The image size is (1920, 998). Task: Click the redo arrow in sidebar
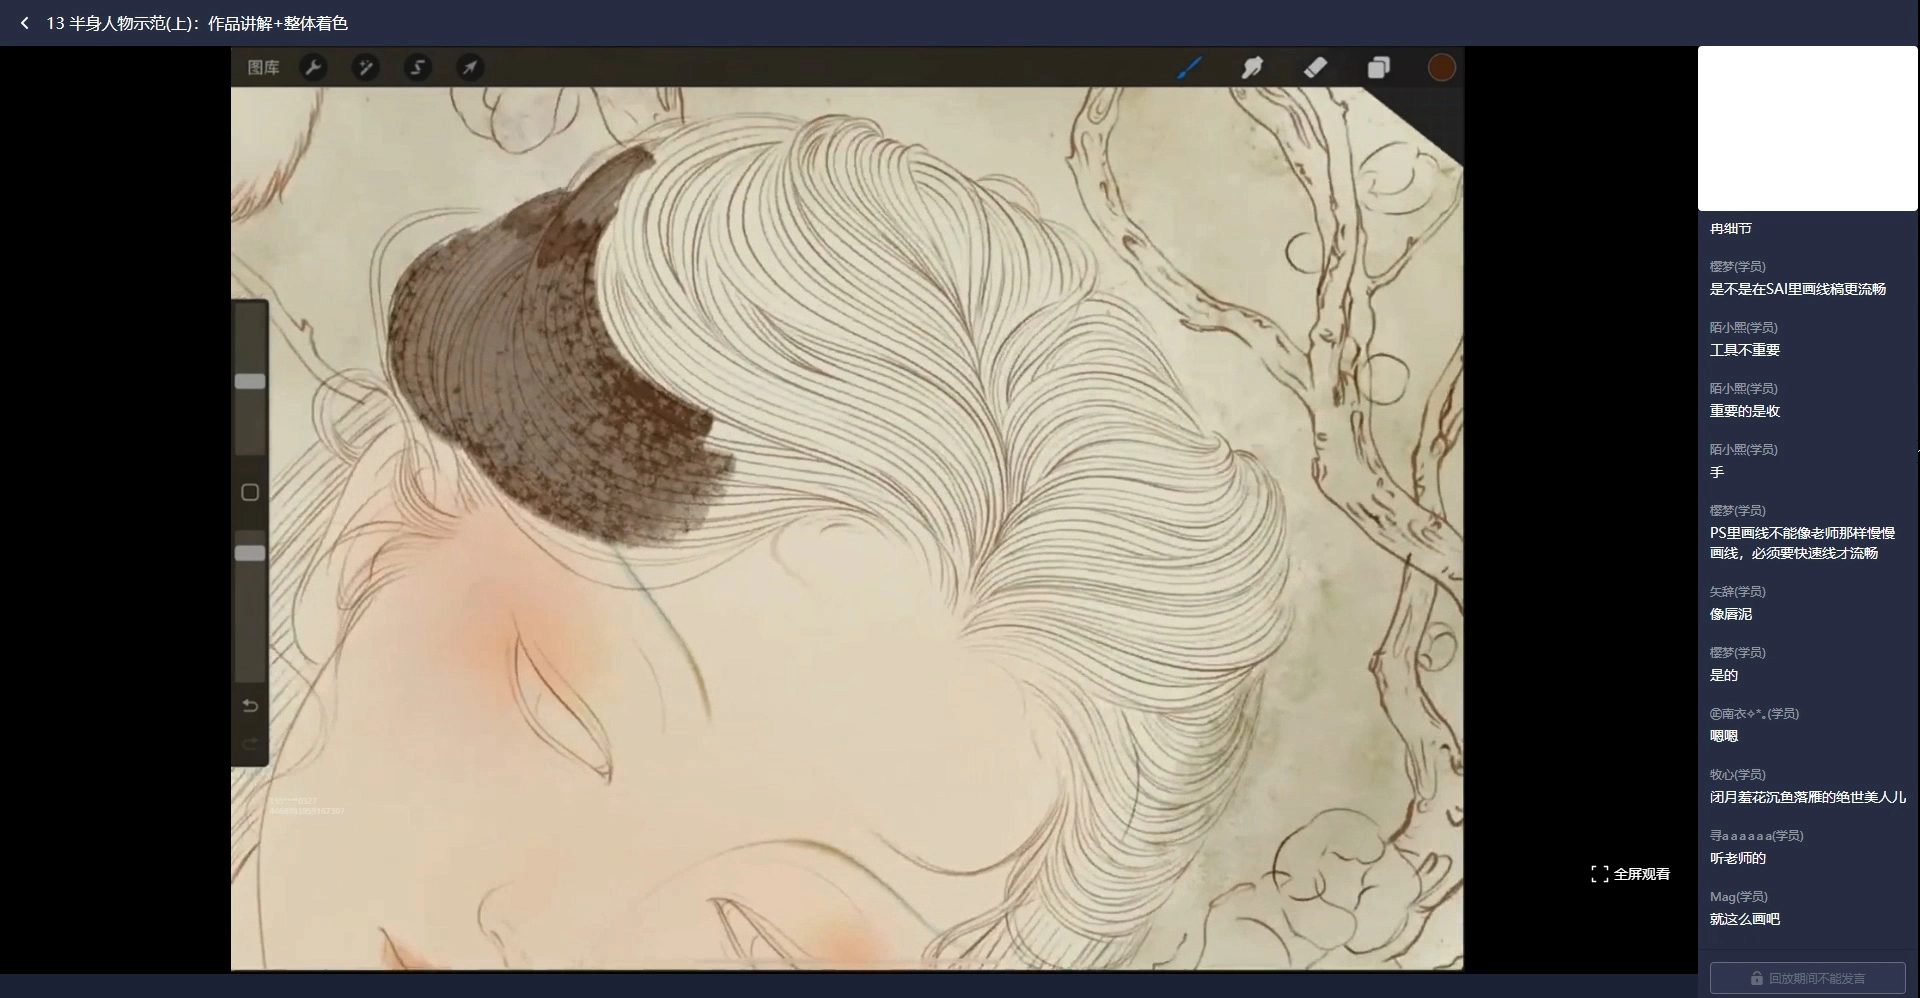coord(250,744)
